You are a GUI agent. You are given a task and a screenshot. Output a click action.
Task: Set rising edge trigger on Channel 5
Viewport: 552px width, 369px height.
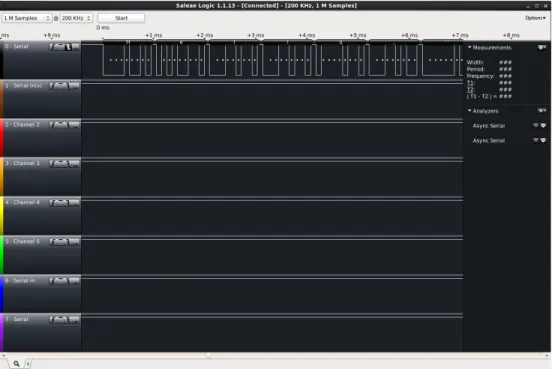coord(52,242)
